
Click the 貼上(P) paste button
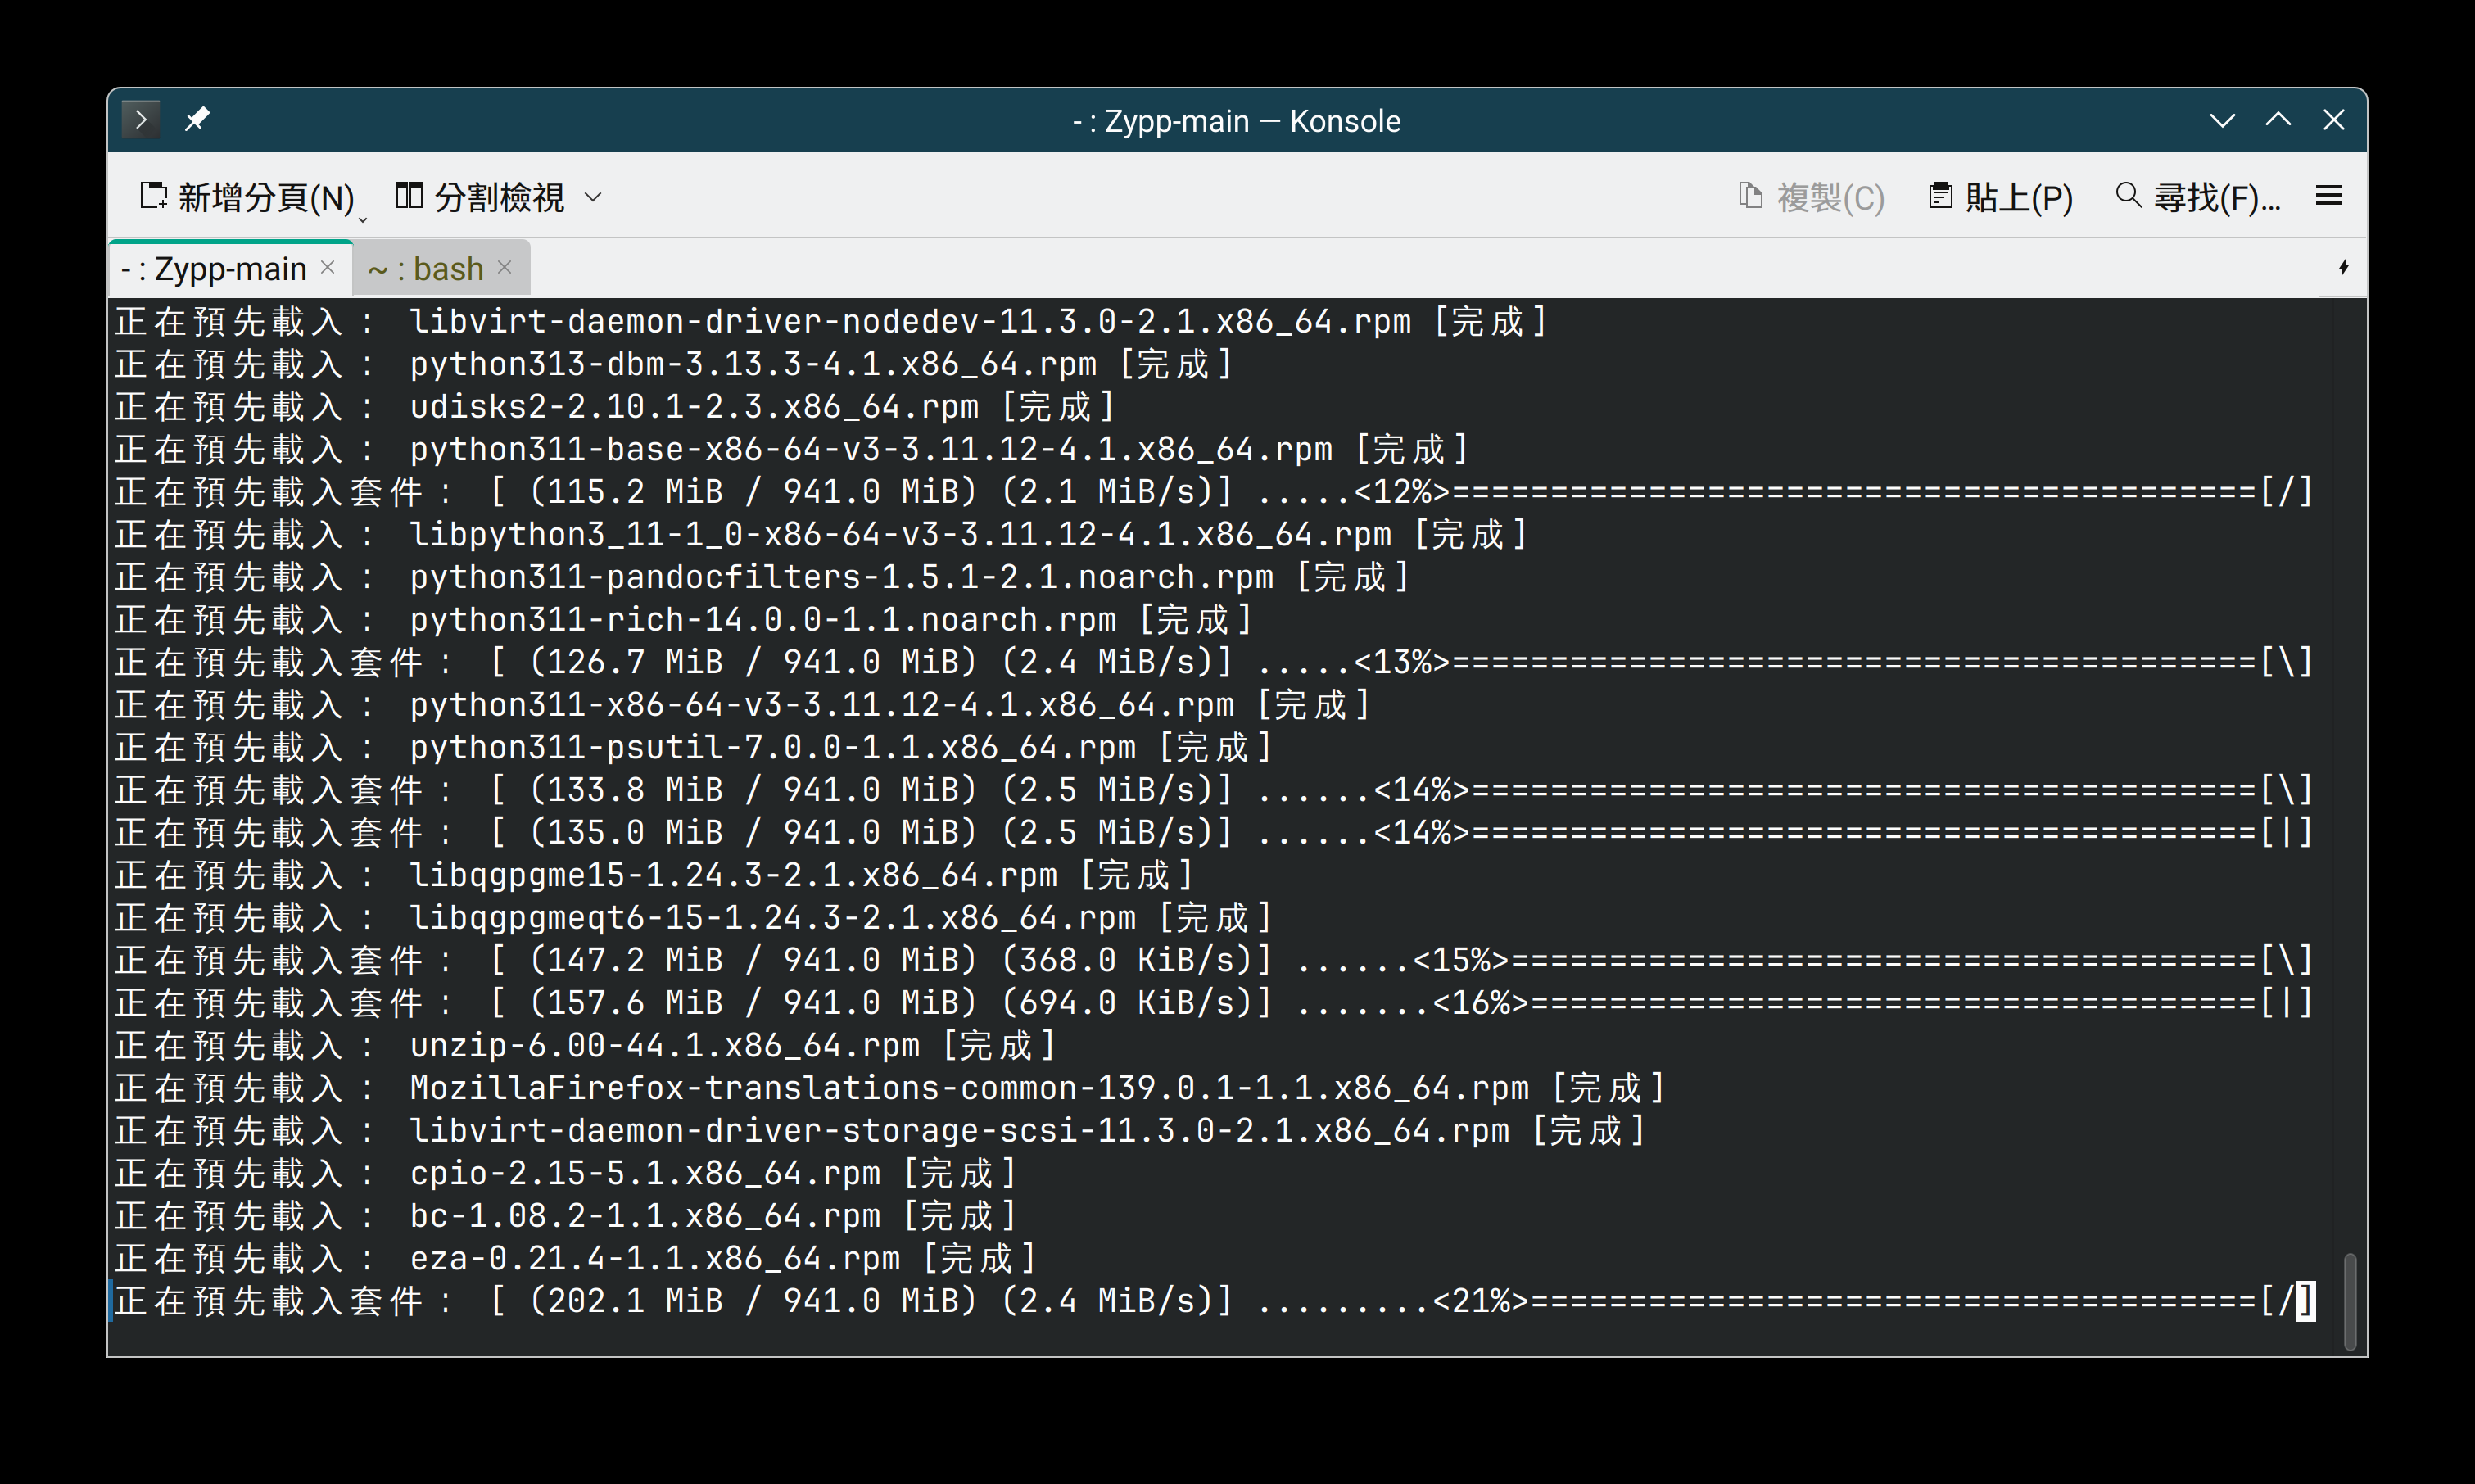(x=2001, y=197)
